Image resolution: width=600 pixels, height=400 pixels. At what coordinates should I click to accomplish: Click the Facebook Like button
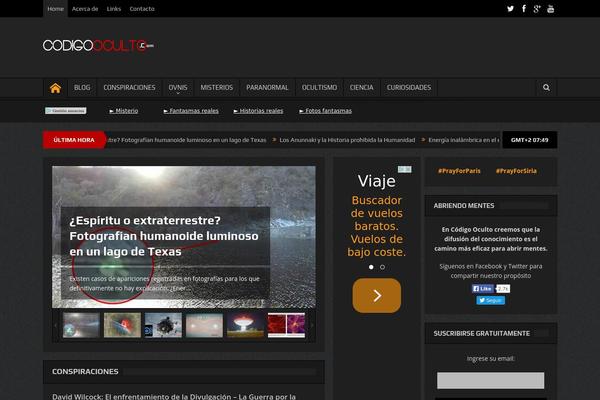(483, 289)
